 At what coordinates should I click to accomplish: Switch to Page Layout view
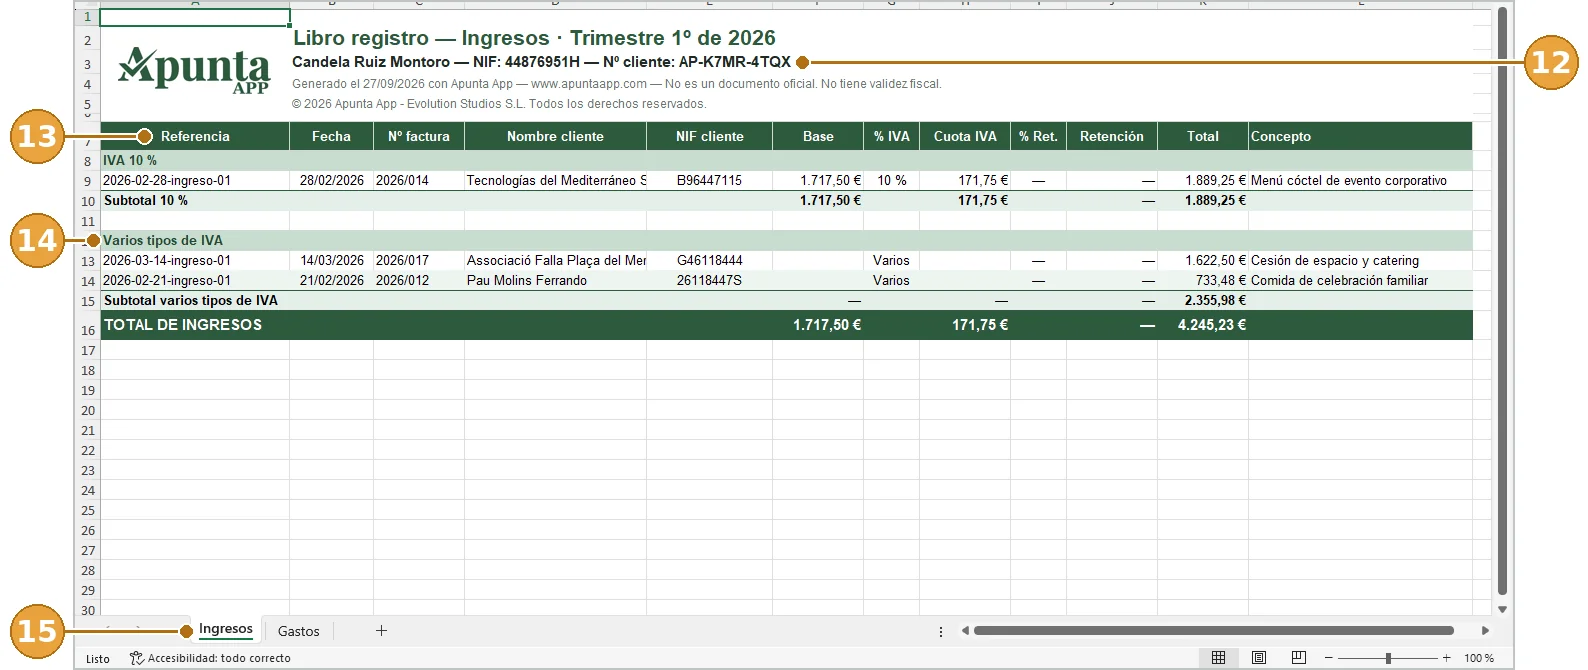[x=1259, y=657]
